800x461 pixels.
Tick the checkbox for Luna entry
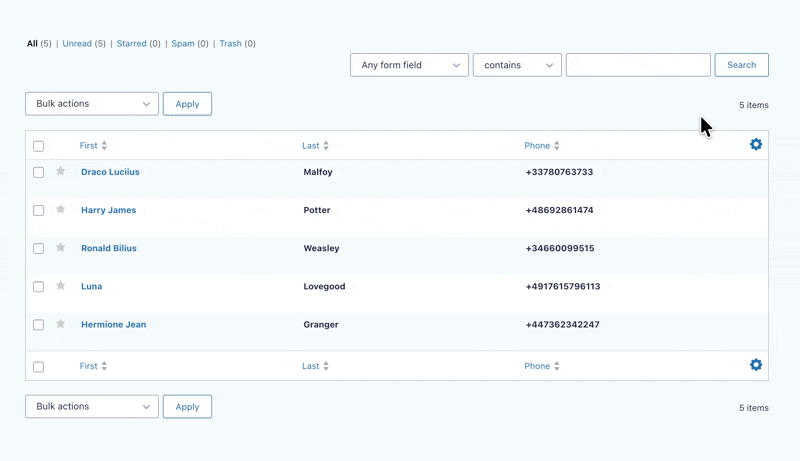[x=39, y=287]
